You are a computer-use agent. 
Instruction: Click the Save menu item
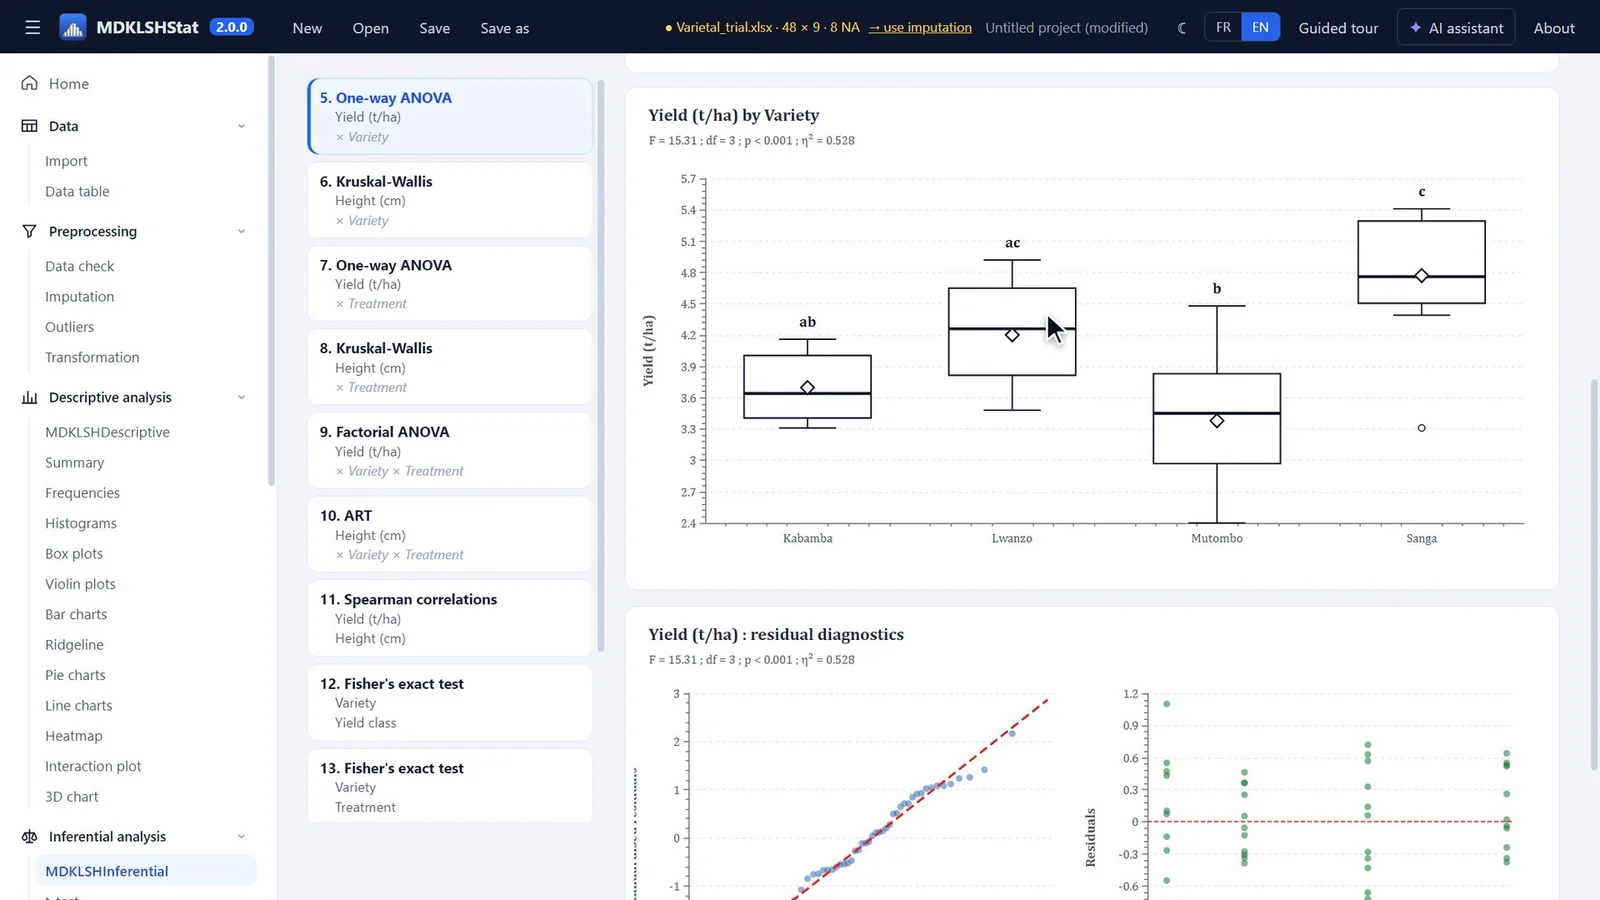(434, 28)
